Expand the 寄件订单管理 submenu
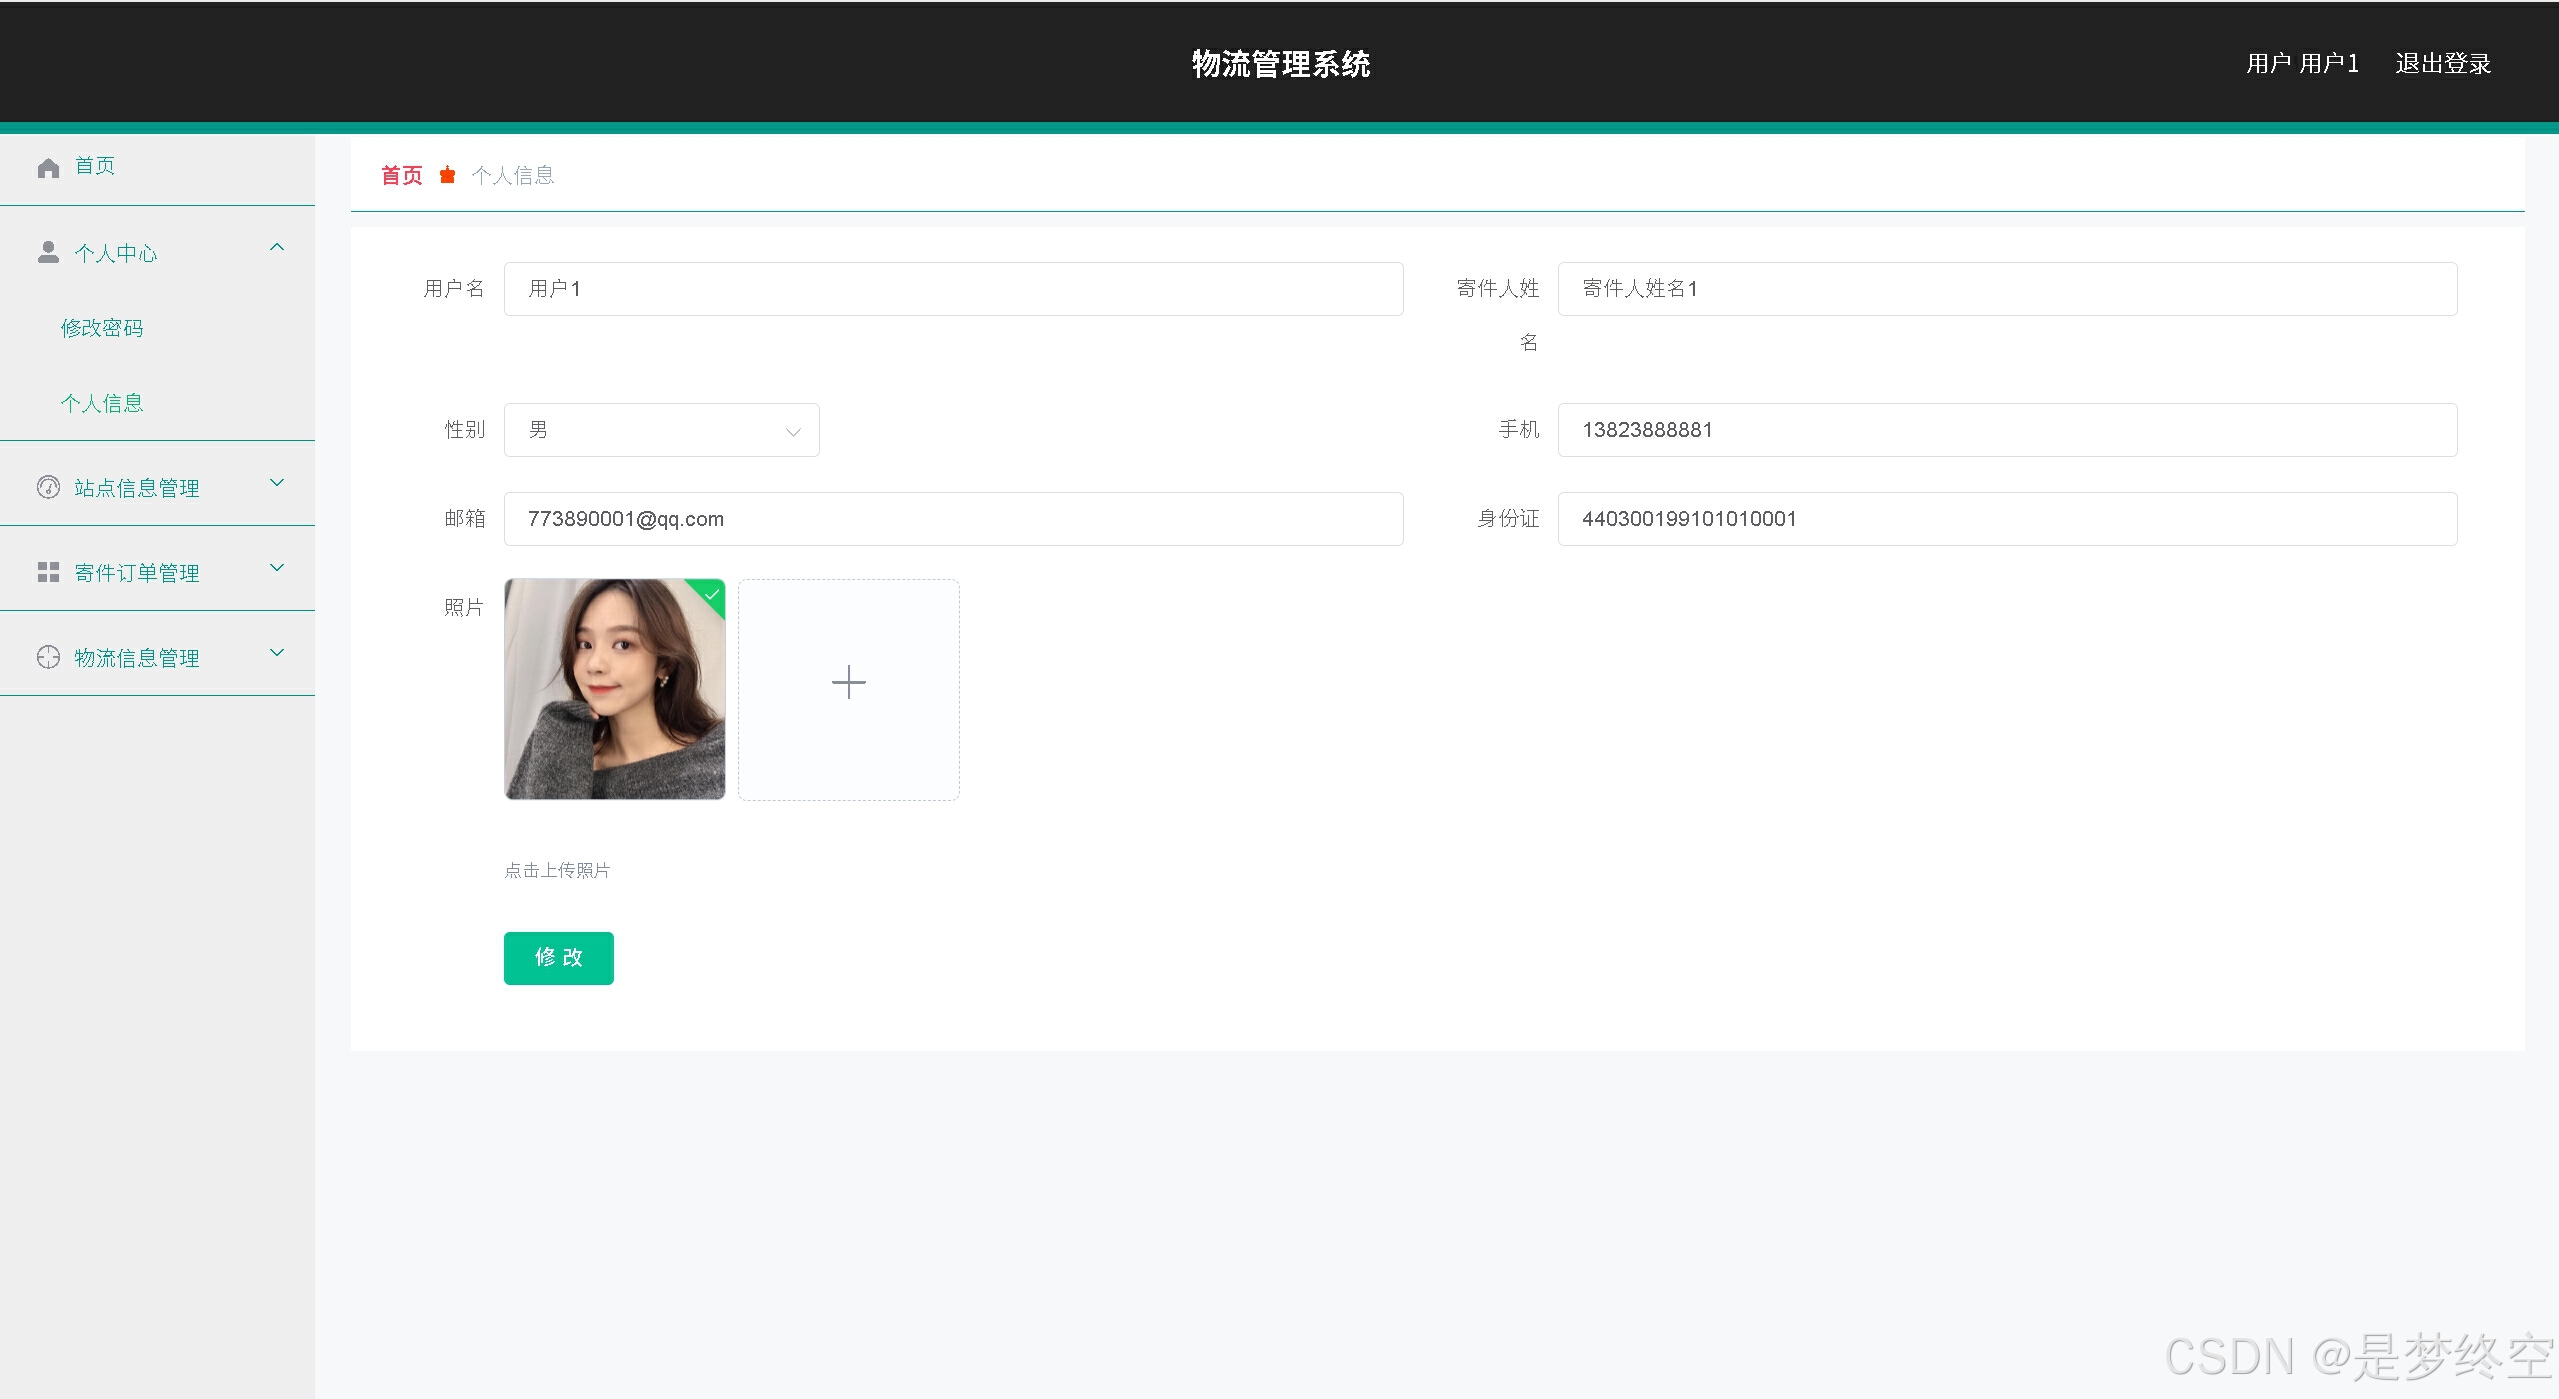The width and height of the screenshot is (2559, 1399). [x=277, y=568]
